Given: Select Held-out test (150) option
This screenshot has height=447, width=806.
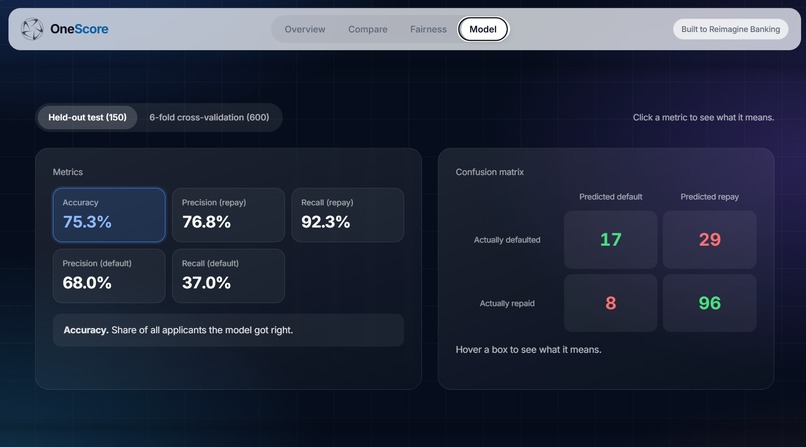Looking at the screenshot, I should (x=87, y=117).
